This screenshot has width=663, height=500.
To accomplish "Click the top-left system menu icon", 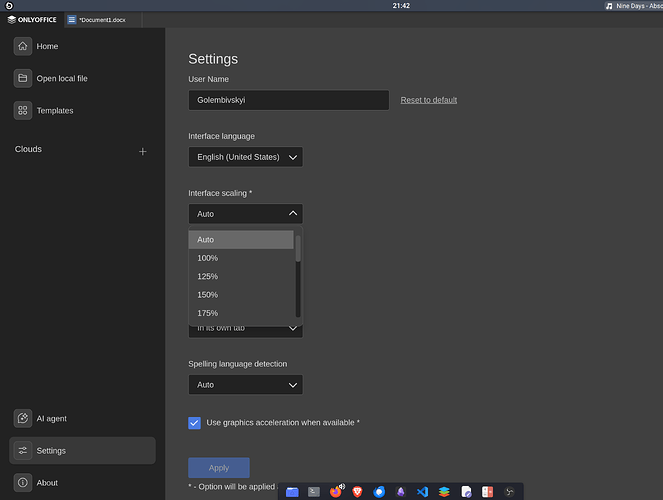I will (9, 5).
